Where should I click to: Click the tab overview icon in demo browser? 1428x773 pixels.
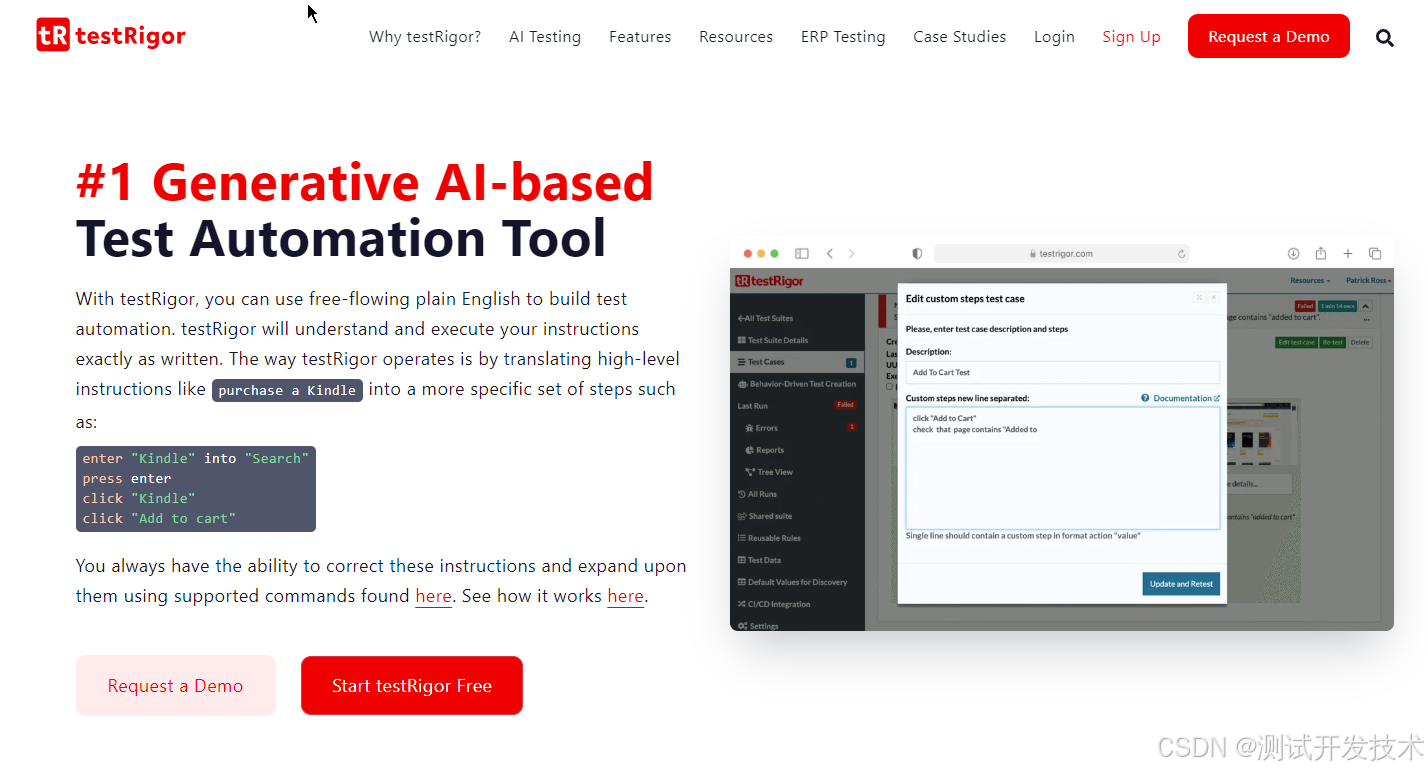coord(1375,254)
